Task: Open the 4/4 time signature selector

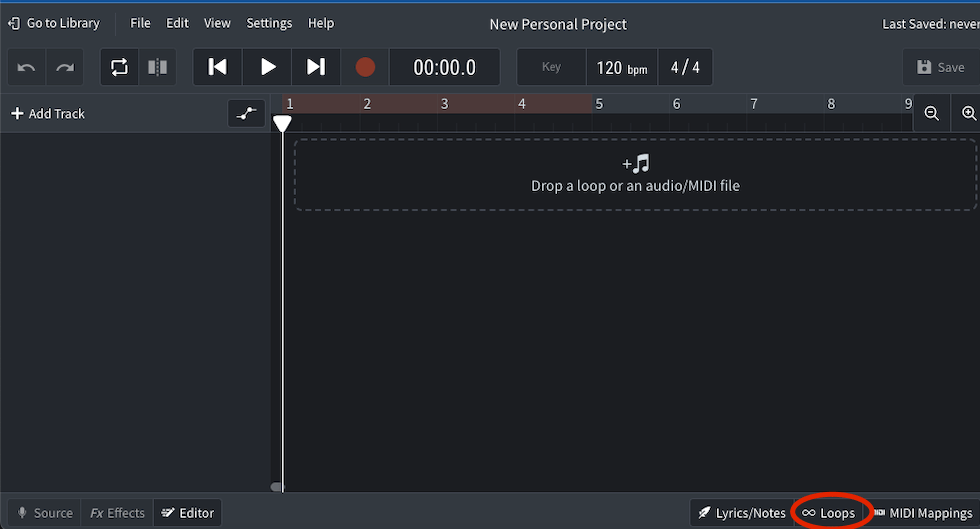Action: (685, 68)
